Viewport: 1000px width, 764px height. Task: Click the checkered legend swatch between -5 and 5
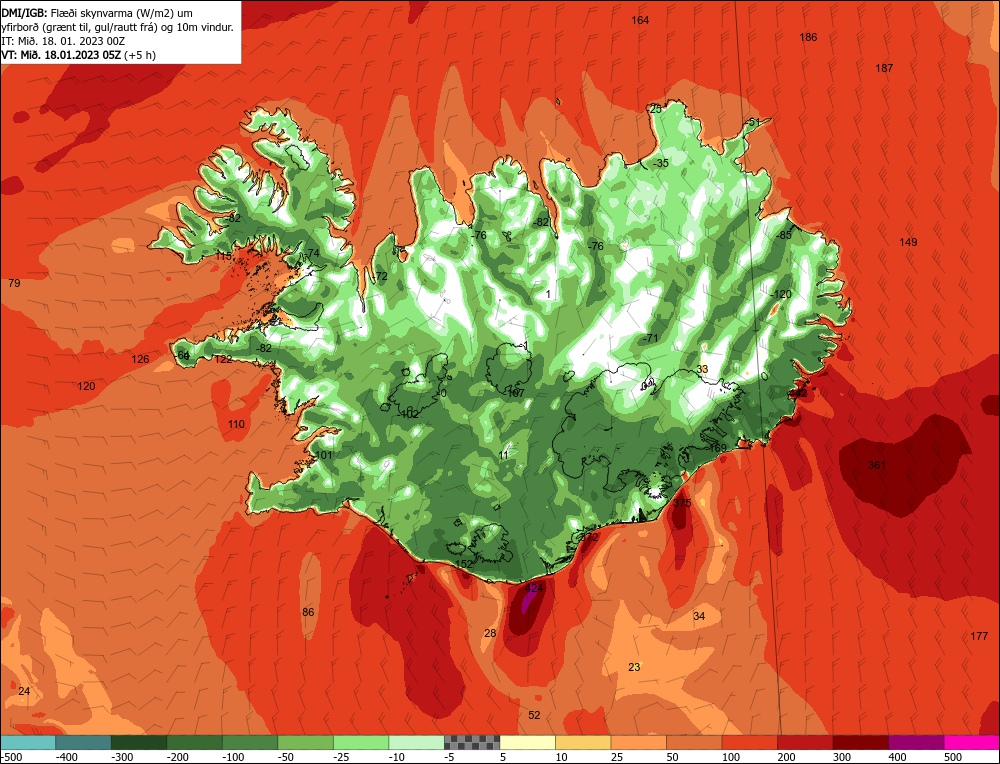[472, 742]
